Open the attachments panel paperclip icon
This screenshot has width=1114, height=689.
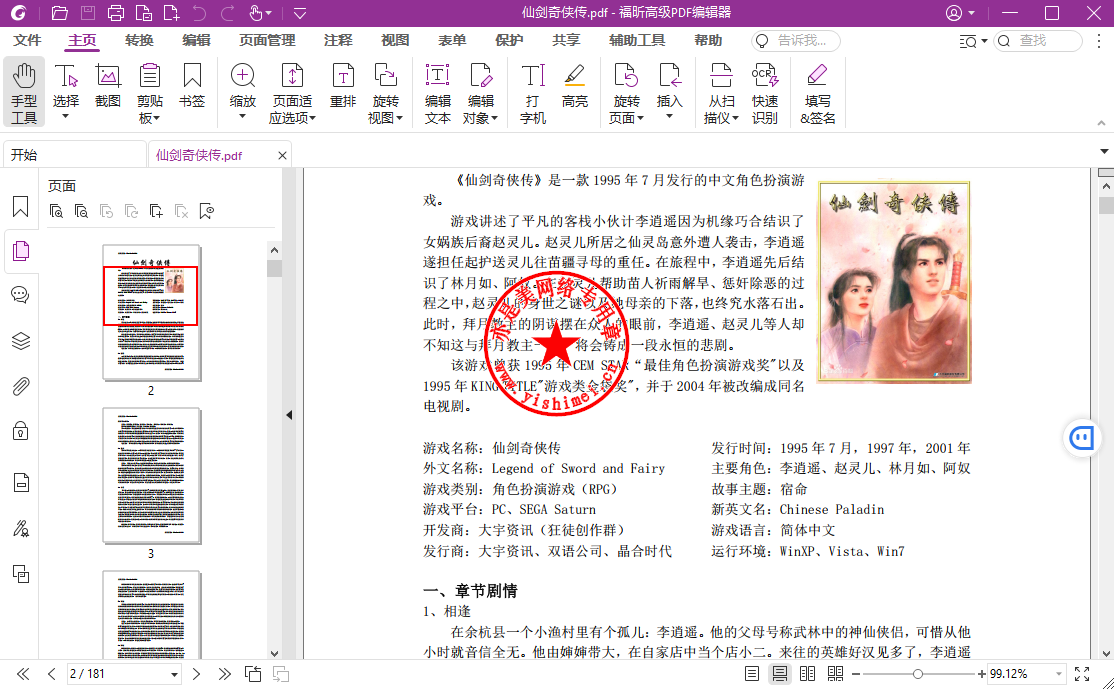(x=21, y=387)
